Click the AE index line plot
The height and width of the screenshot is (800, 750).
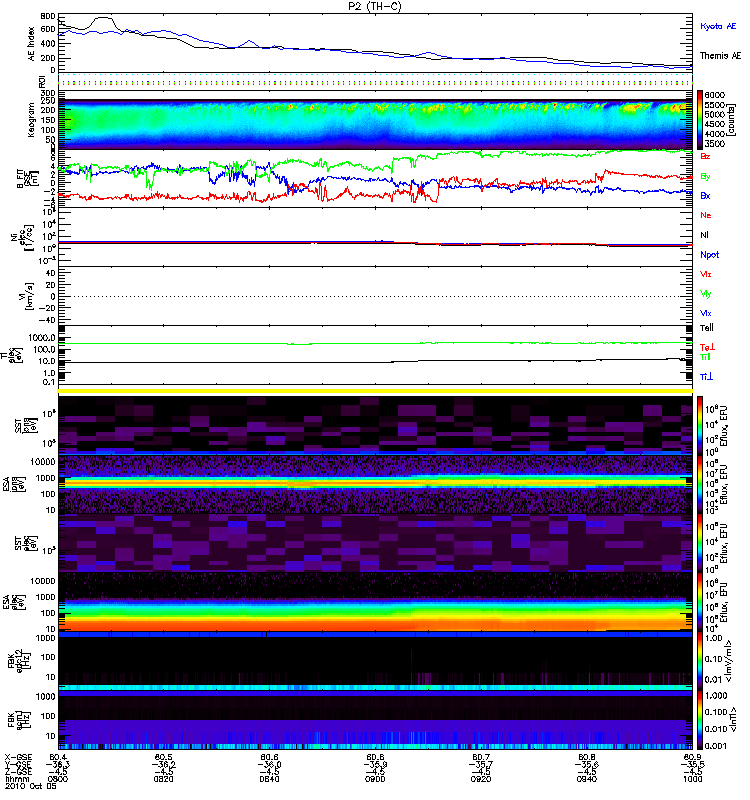375,42
